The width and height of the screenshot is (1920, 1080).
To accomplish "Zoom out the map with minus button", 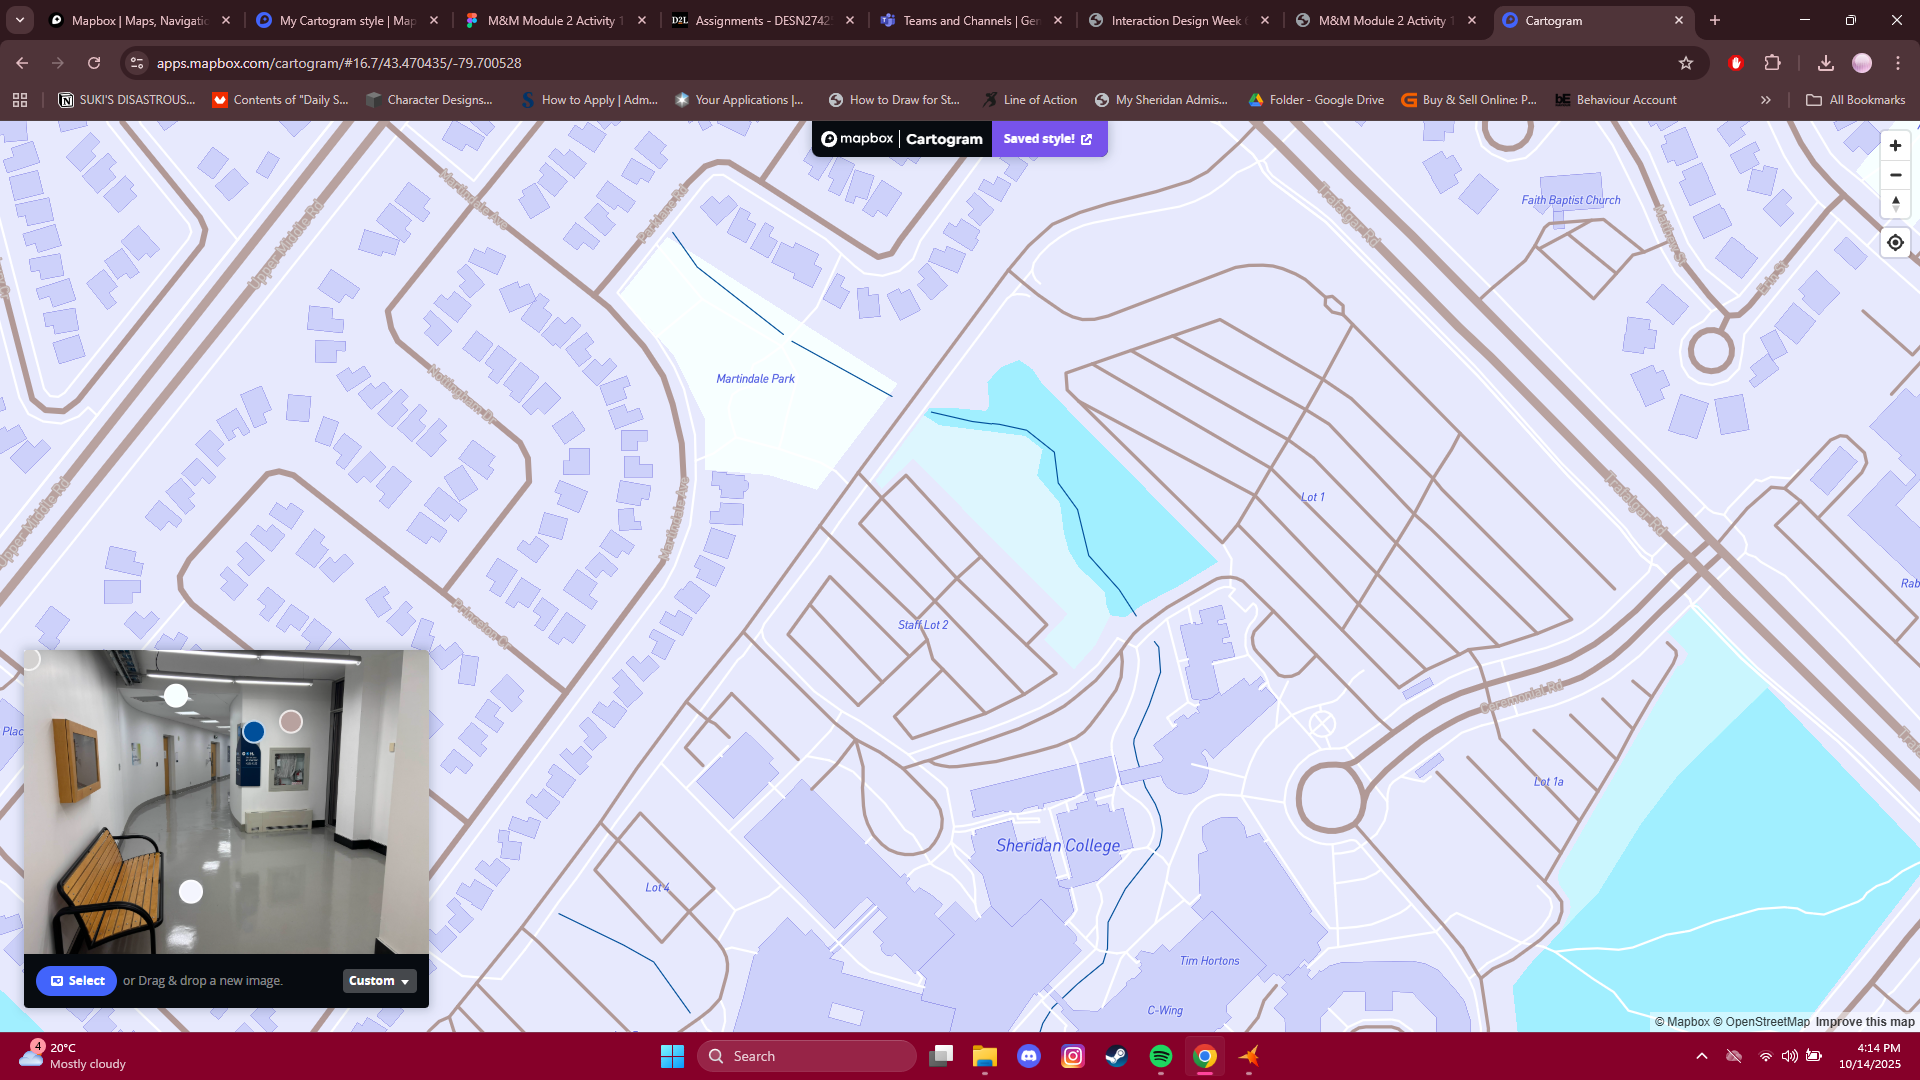I will click(1895, 175).
